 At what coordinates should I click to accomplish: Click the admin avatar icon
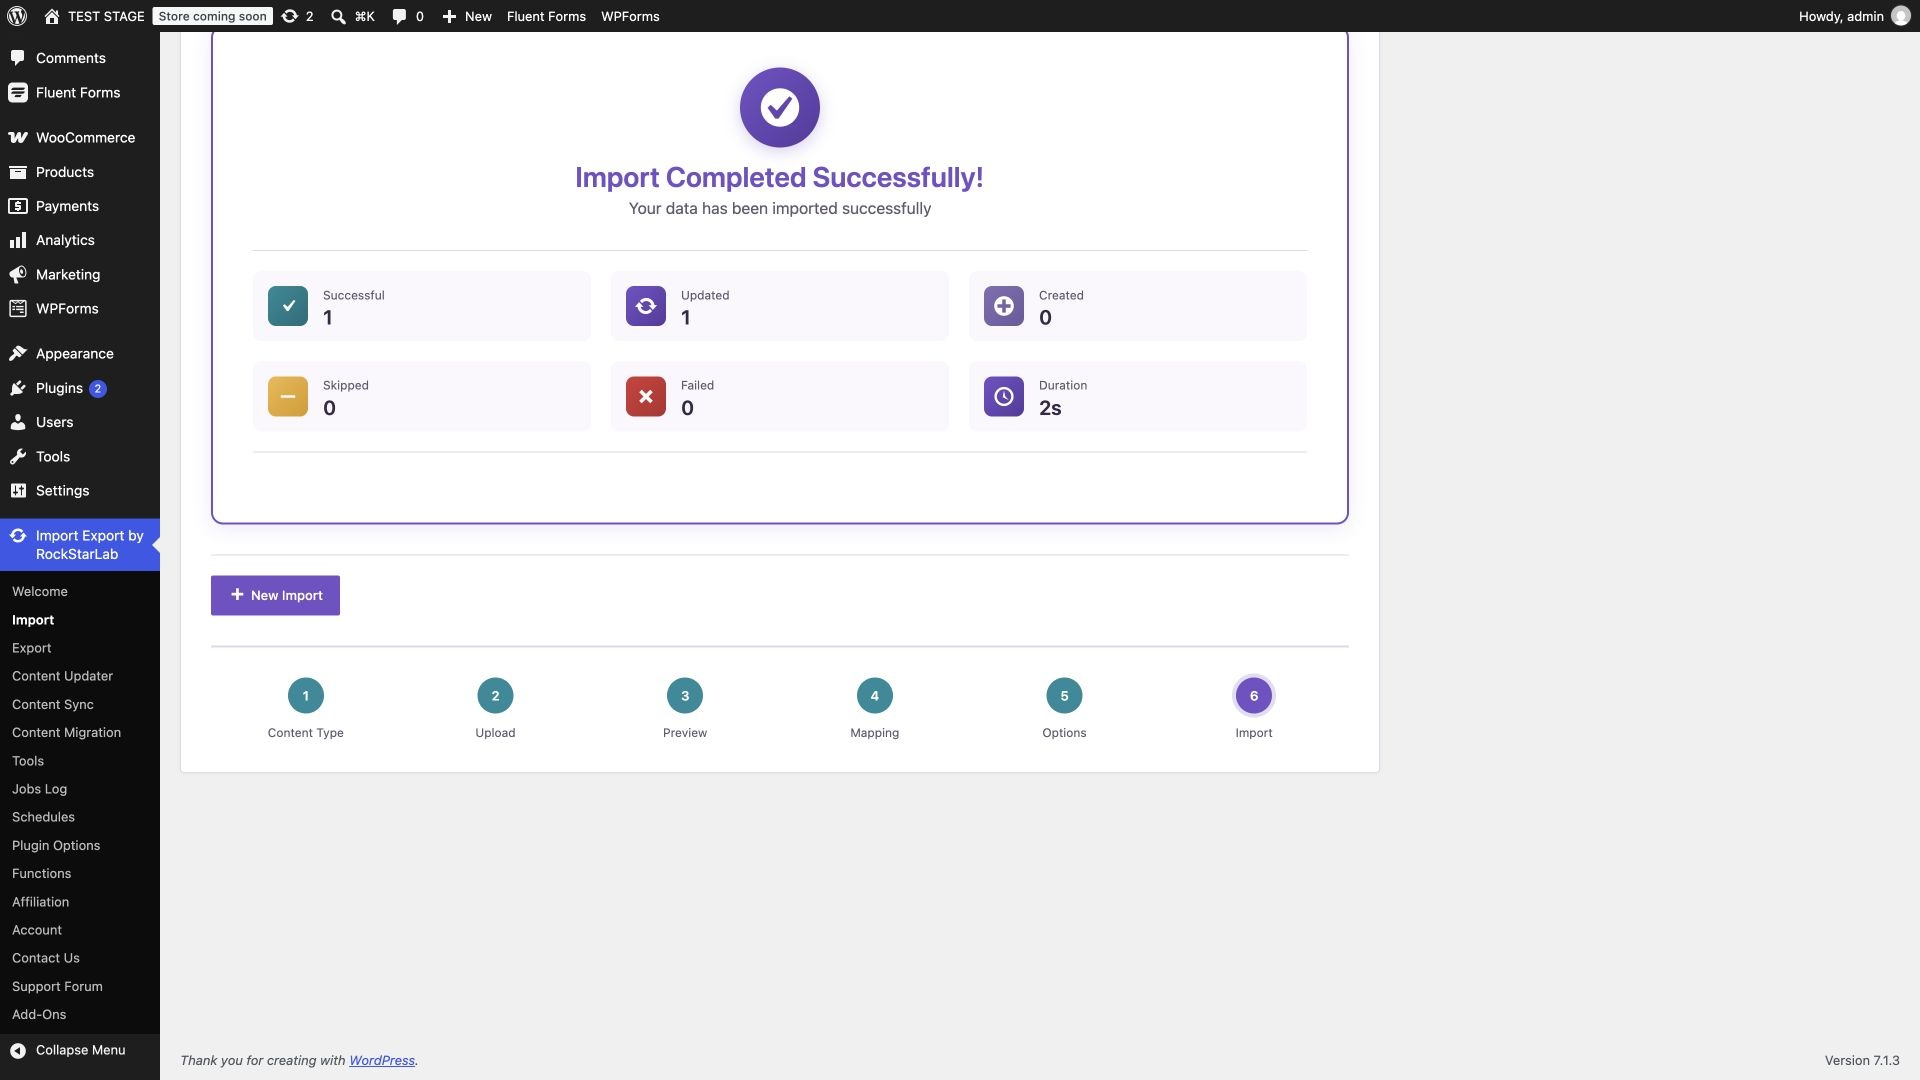click(x=1901, y=16)
